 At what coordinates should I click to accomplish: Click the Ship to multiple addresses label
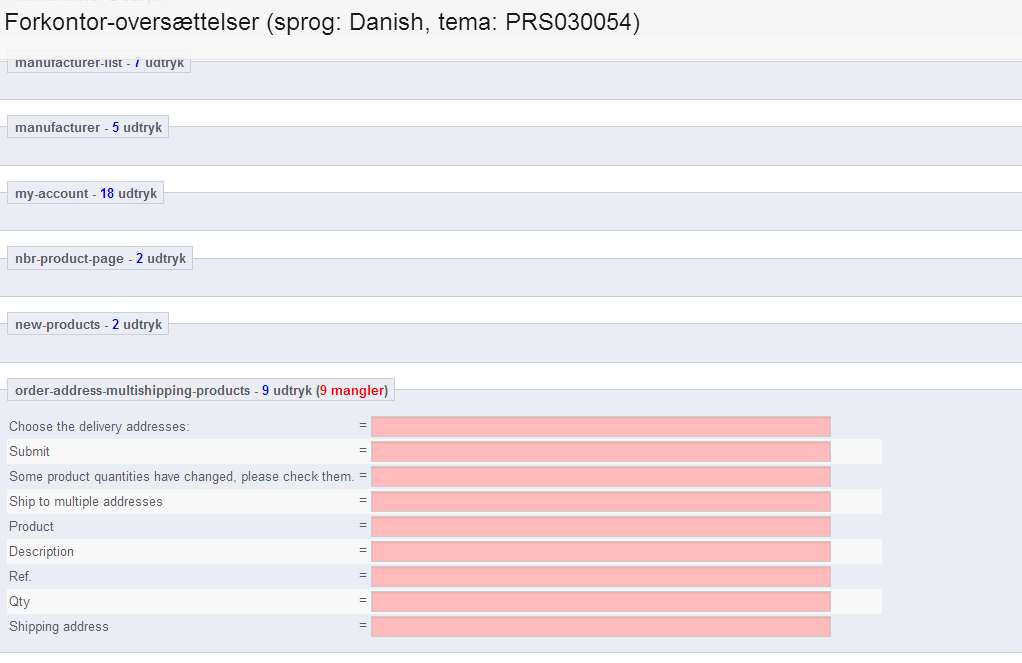[86, 501]
